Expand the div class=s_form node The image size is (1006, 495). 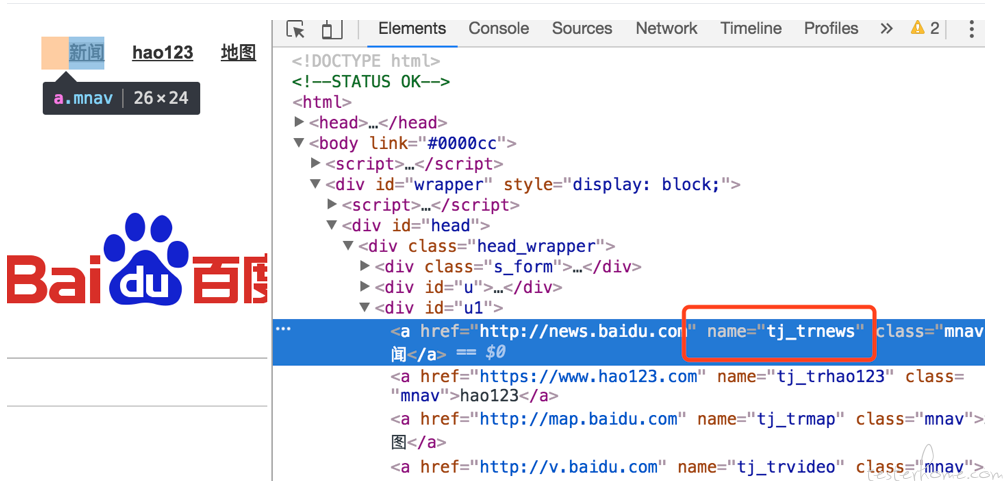tap(365, 265)
